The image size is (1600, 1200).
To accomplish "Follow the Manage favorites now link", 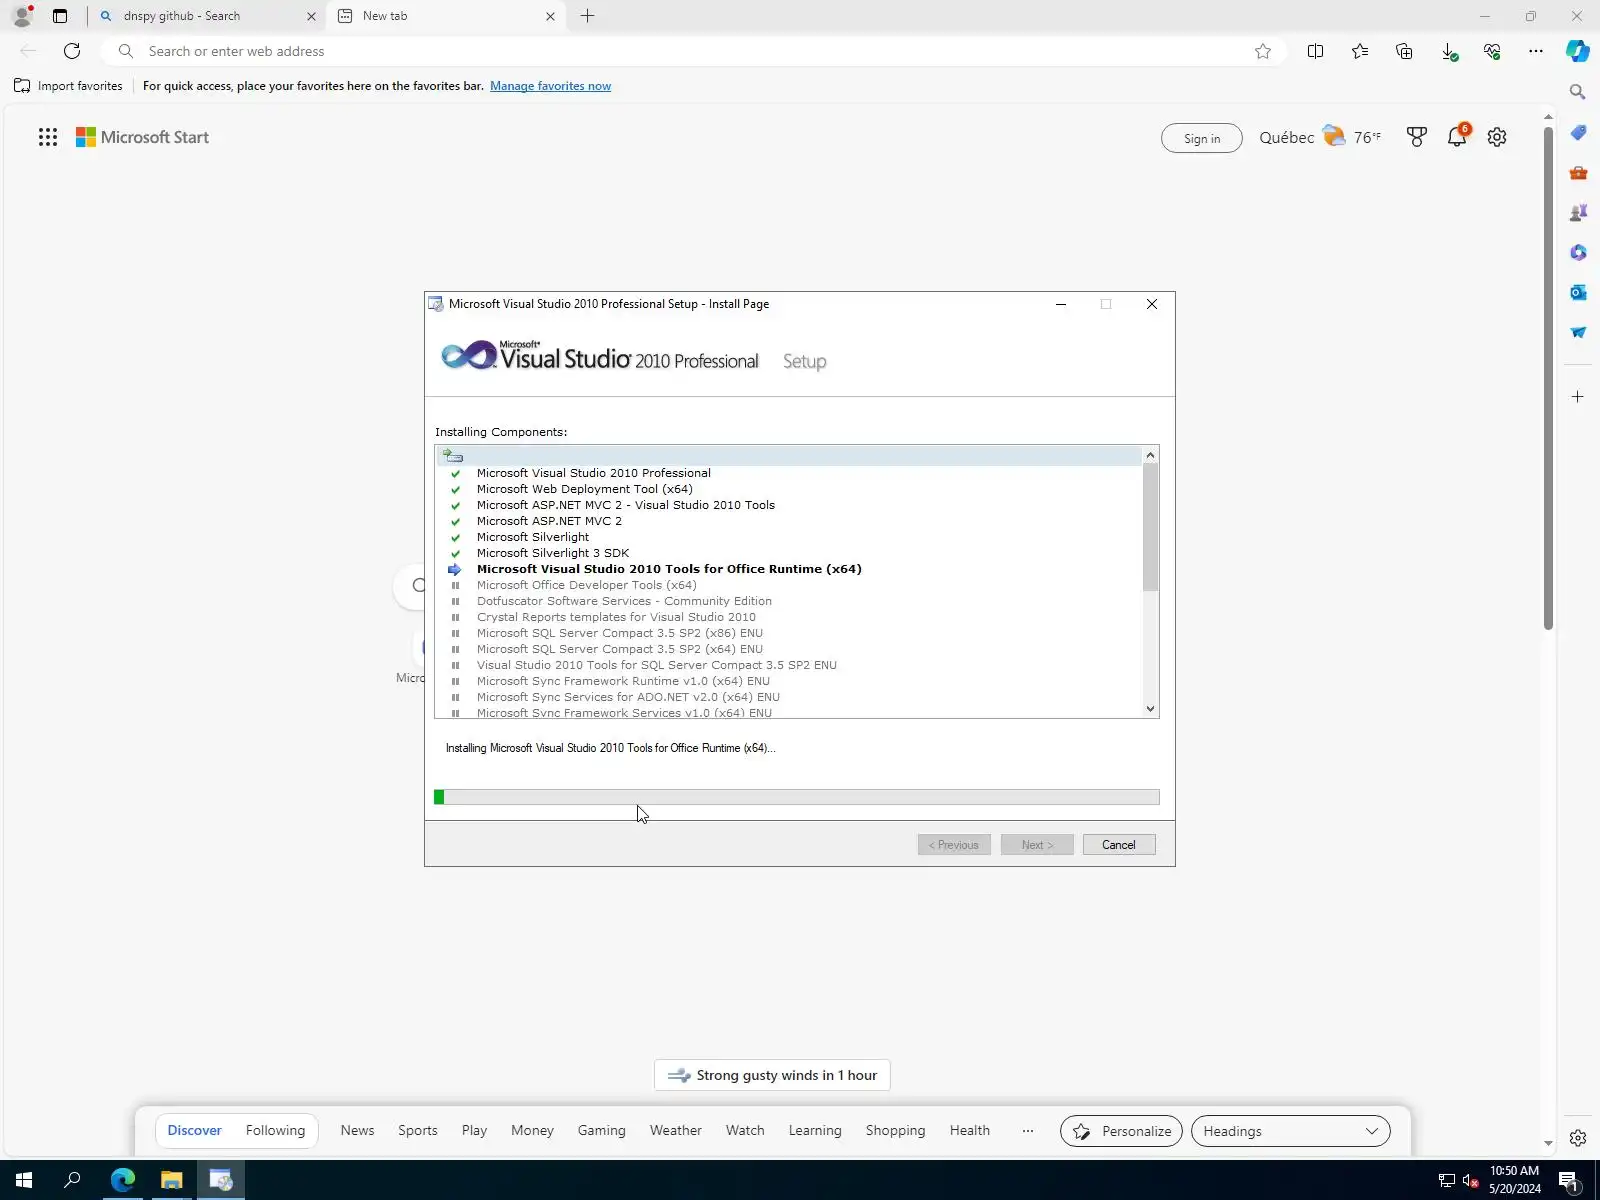I will tap(550, 86).
